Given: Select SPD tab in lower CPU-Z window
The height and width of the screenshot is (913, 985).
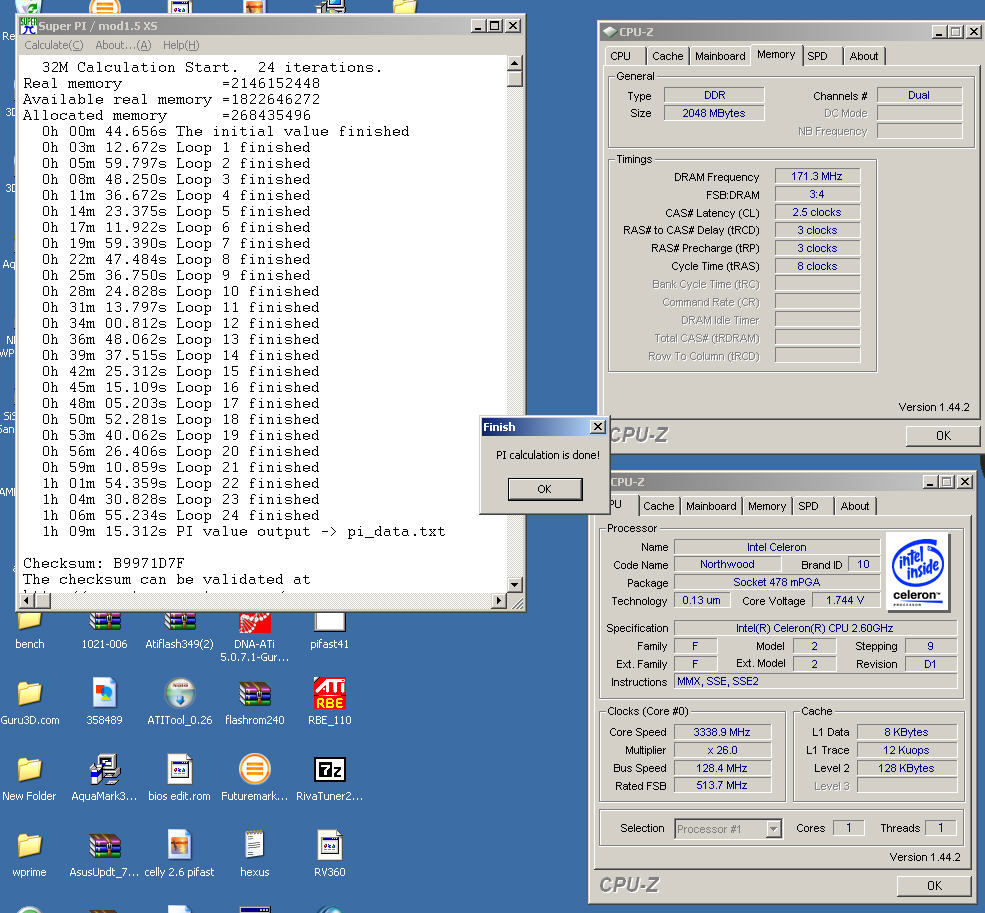Looking at the screenshot, I should click(x=808, y=506).
